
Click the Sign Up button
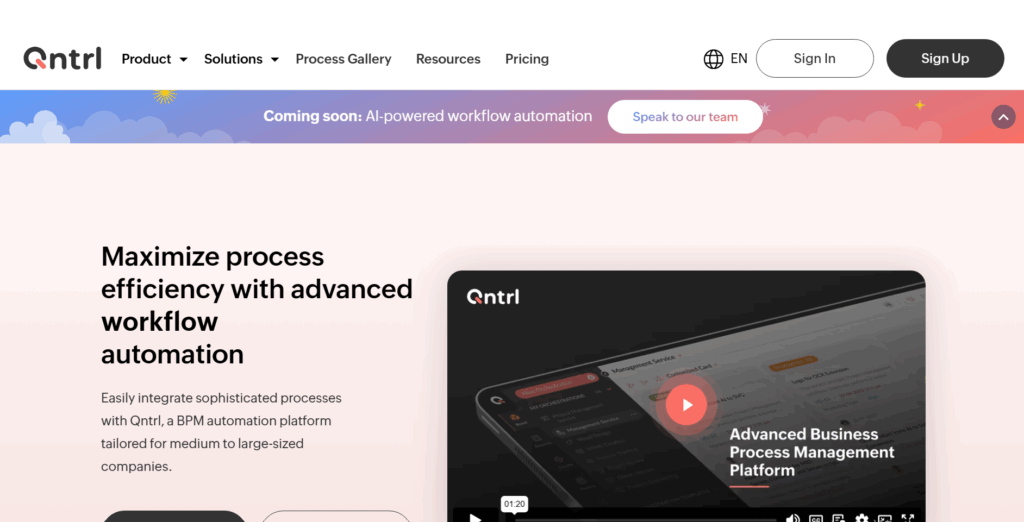(945, 58)
